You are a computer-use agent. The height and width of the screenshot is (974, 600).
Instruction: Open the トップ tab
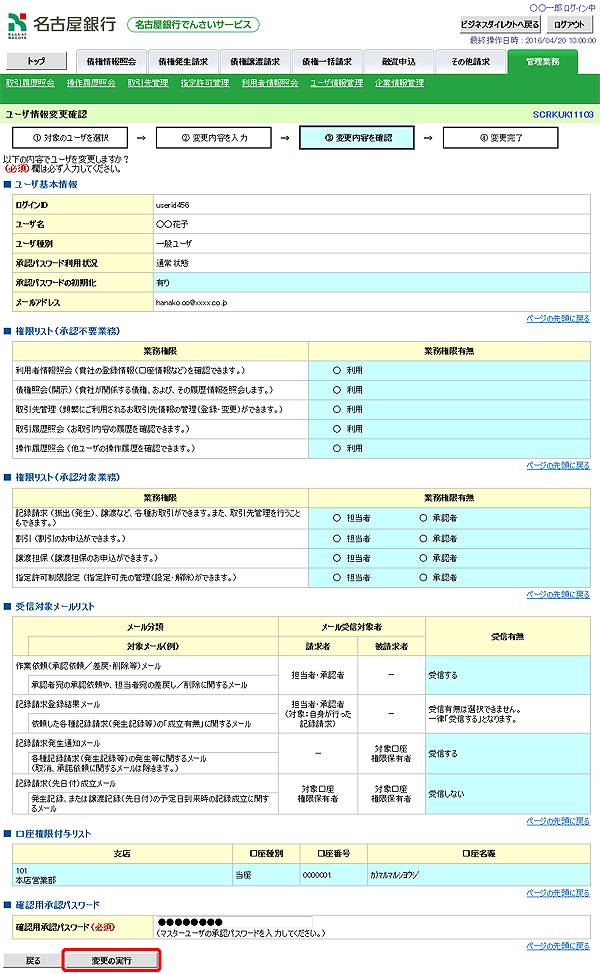[x=36, y=61]
